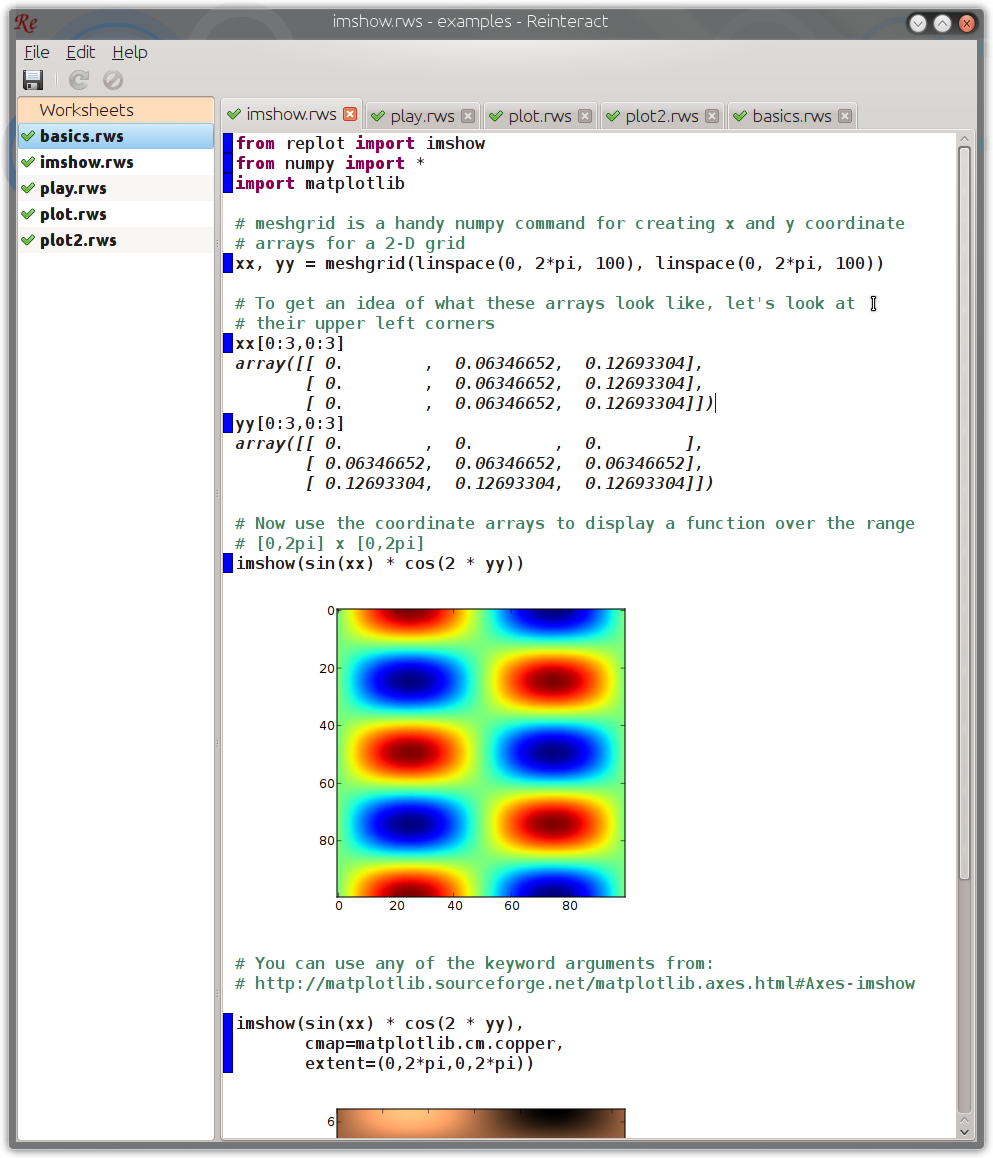Screen dimensions: 993x1158
Task: Click 'imshow(sin(xx) * cos(2 * yy))' line
Action: click(x=379, y=563)
